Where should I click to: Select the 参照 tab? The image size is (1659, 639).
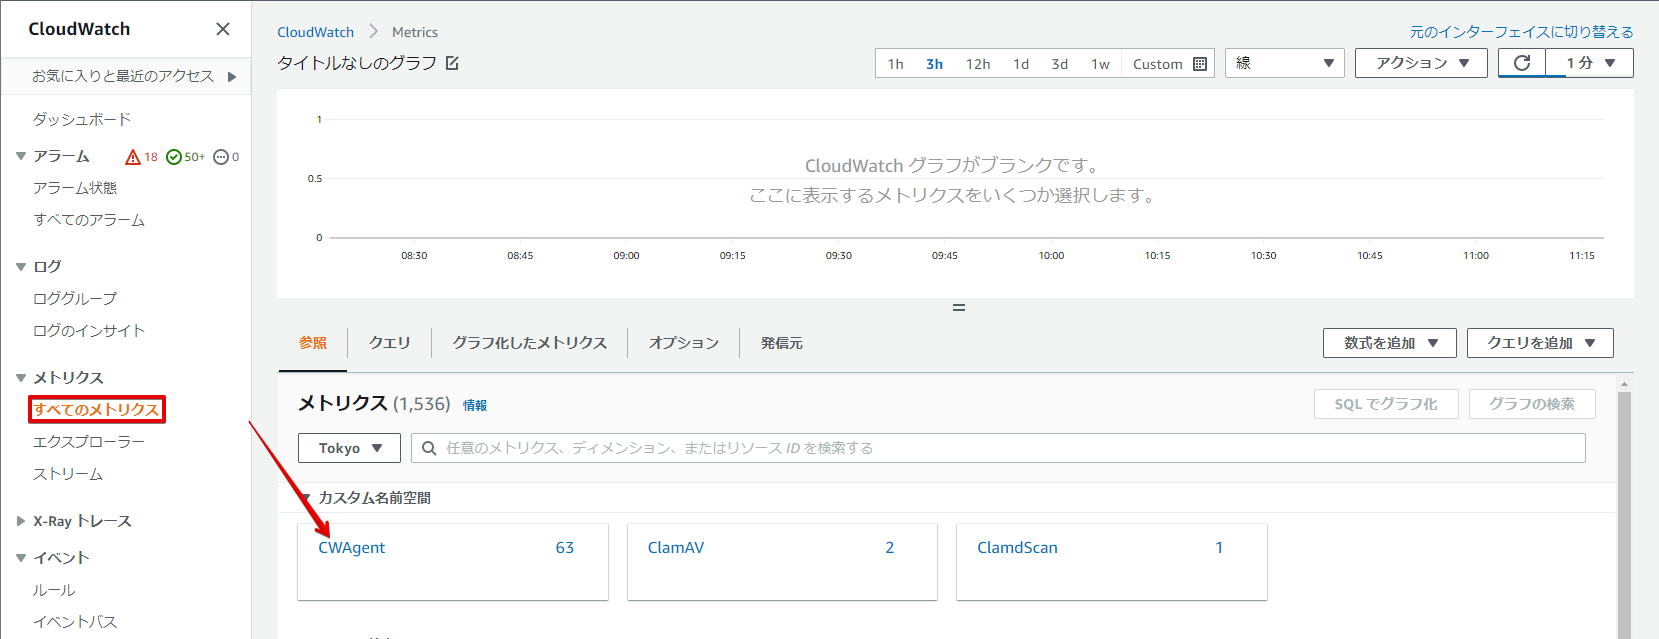click(x=313, y=343)
